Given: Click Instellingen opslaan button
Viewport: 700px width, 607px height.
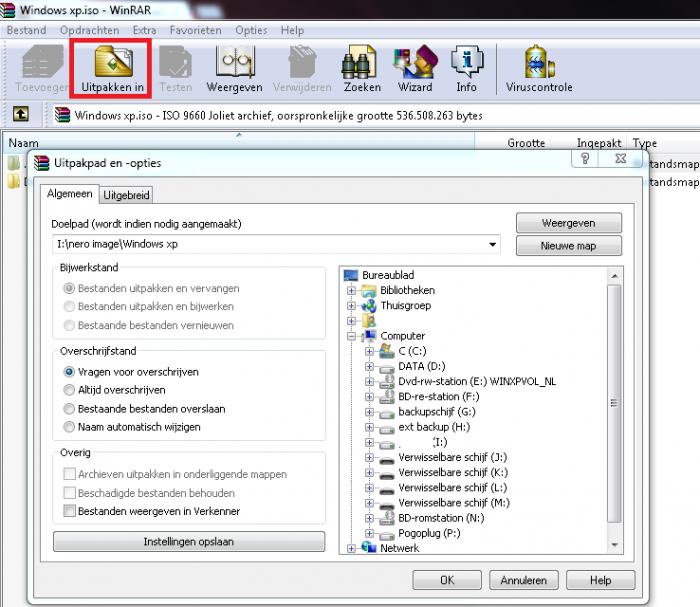Looking at the screenshot, I should (x=189, y=541).
